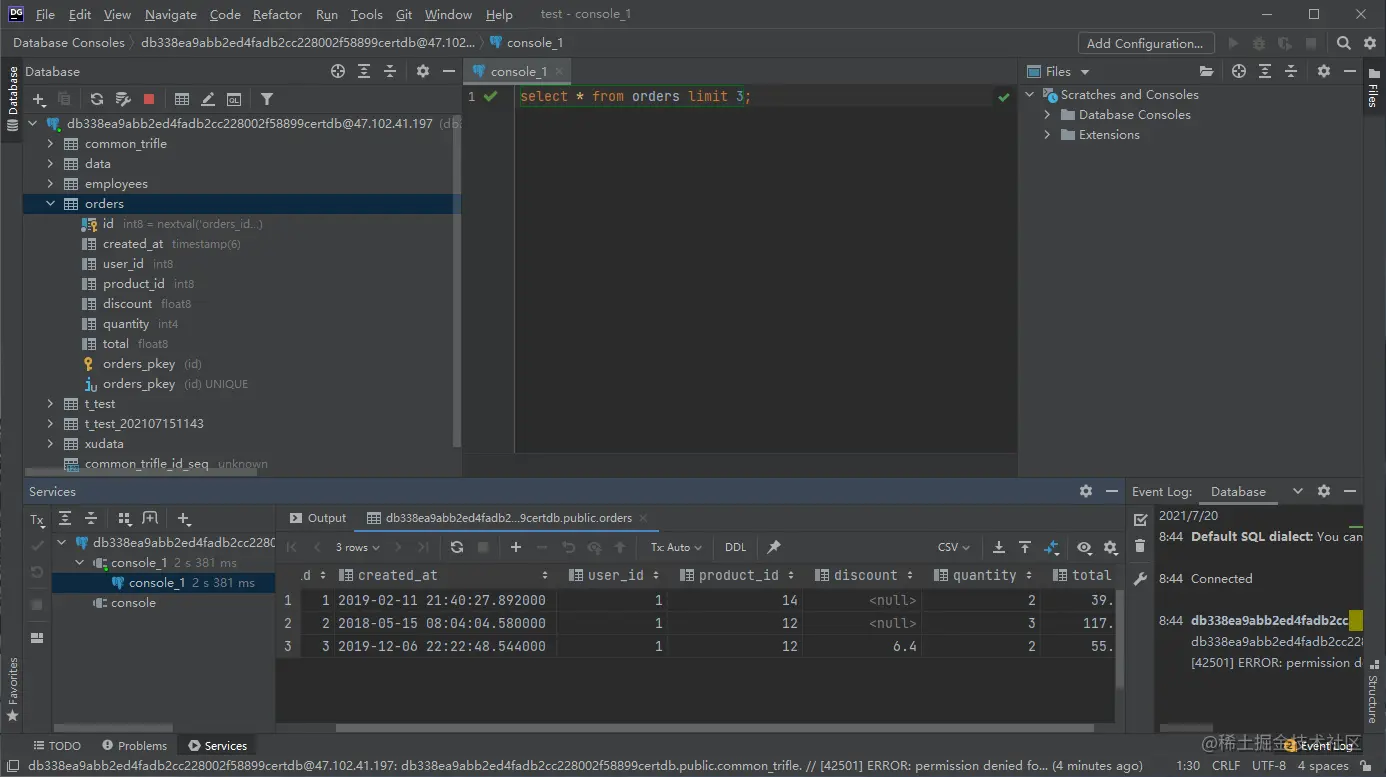Switch to the Output tab
This screenshot has height=777, width=1386.
pyautogui.click(x=317, y=518)
